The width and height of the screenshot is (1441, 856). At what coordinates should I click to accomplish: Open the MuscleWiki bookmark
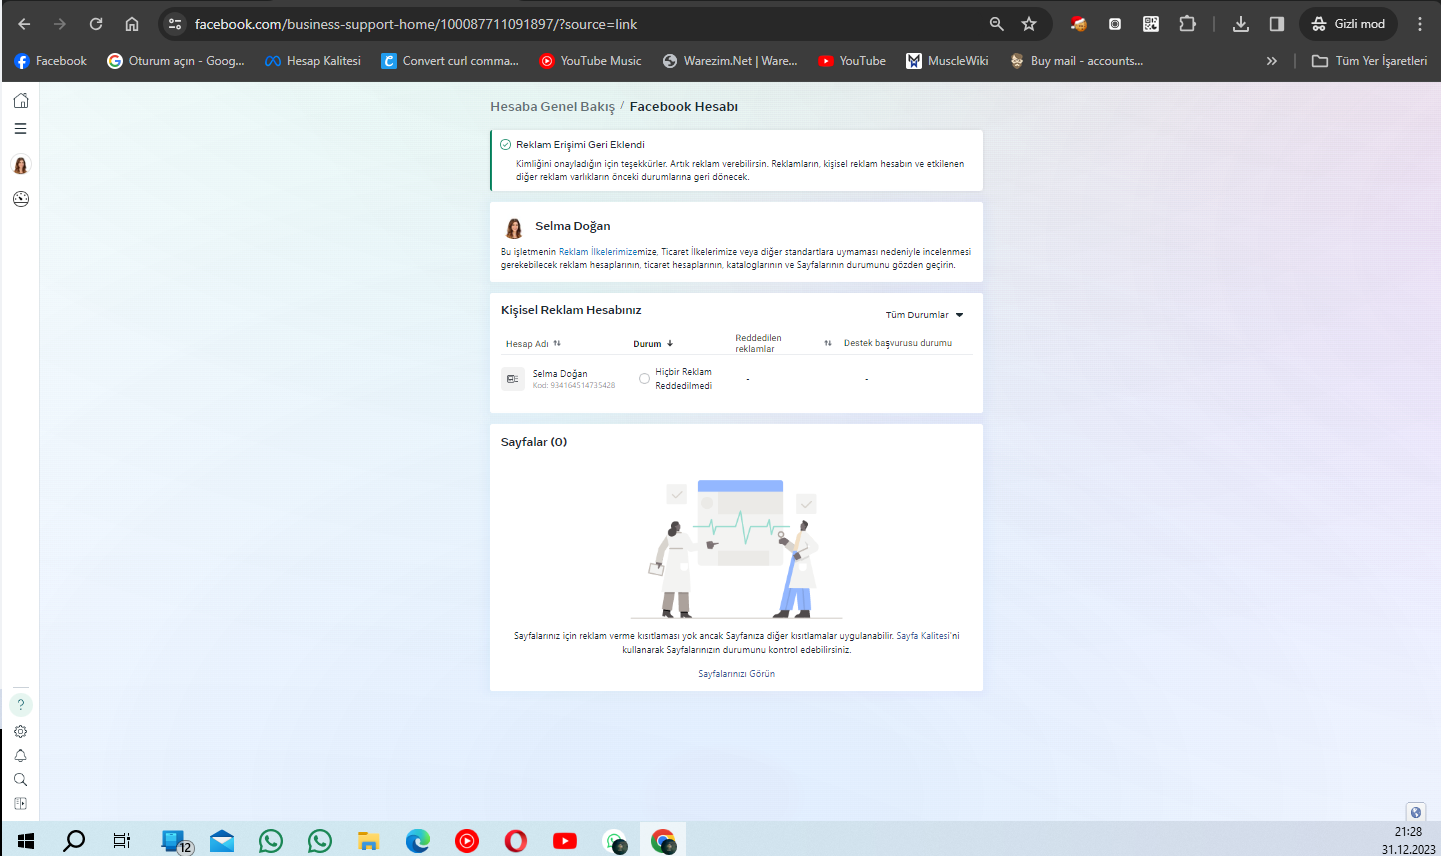click(947, 61)
